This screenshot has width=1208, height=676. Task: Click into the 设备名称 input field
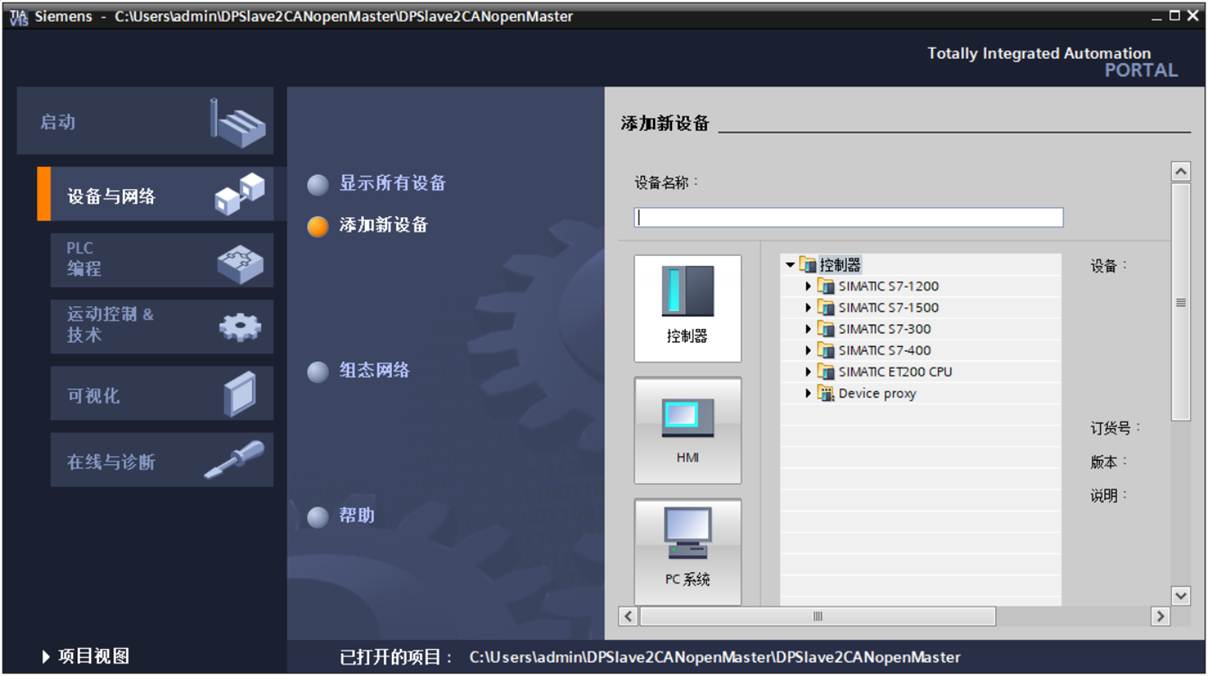[x=848, y=217]
